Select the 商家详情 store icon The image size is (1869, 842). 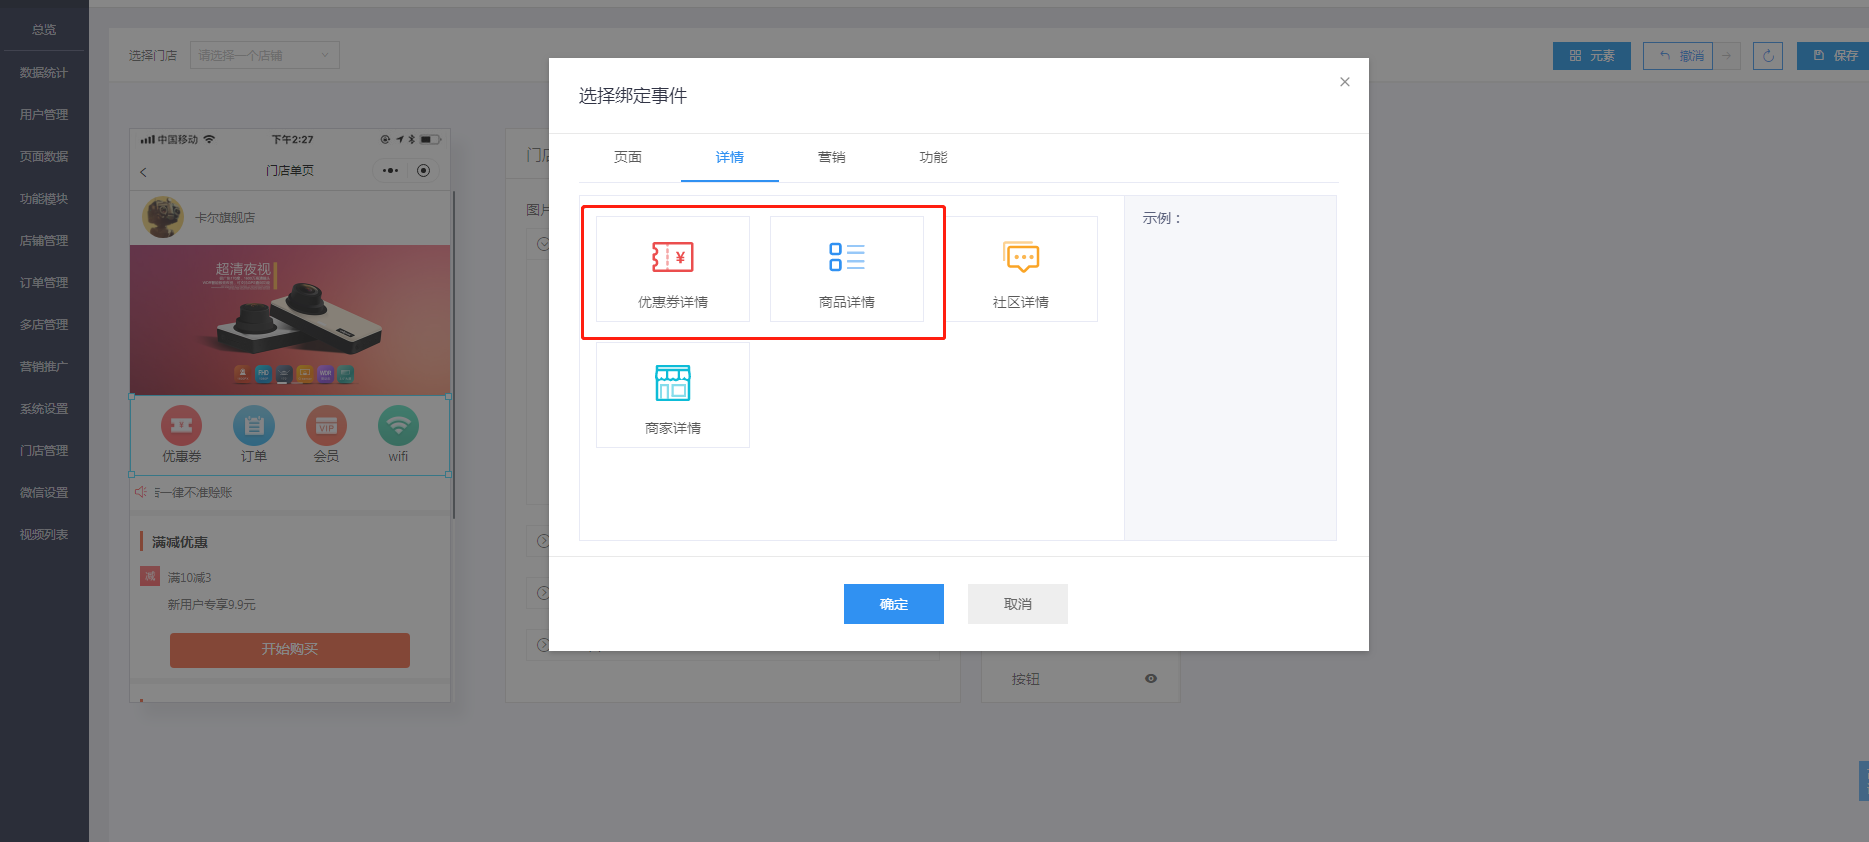point(672,384)
